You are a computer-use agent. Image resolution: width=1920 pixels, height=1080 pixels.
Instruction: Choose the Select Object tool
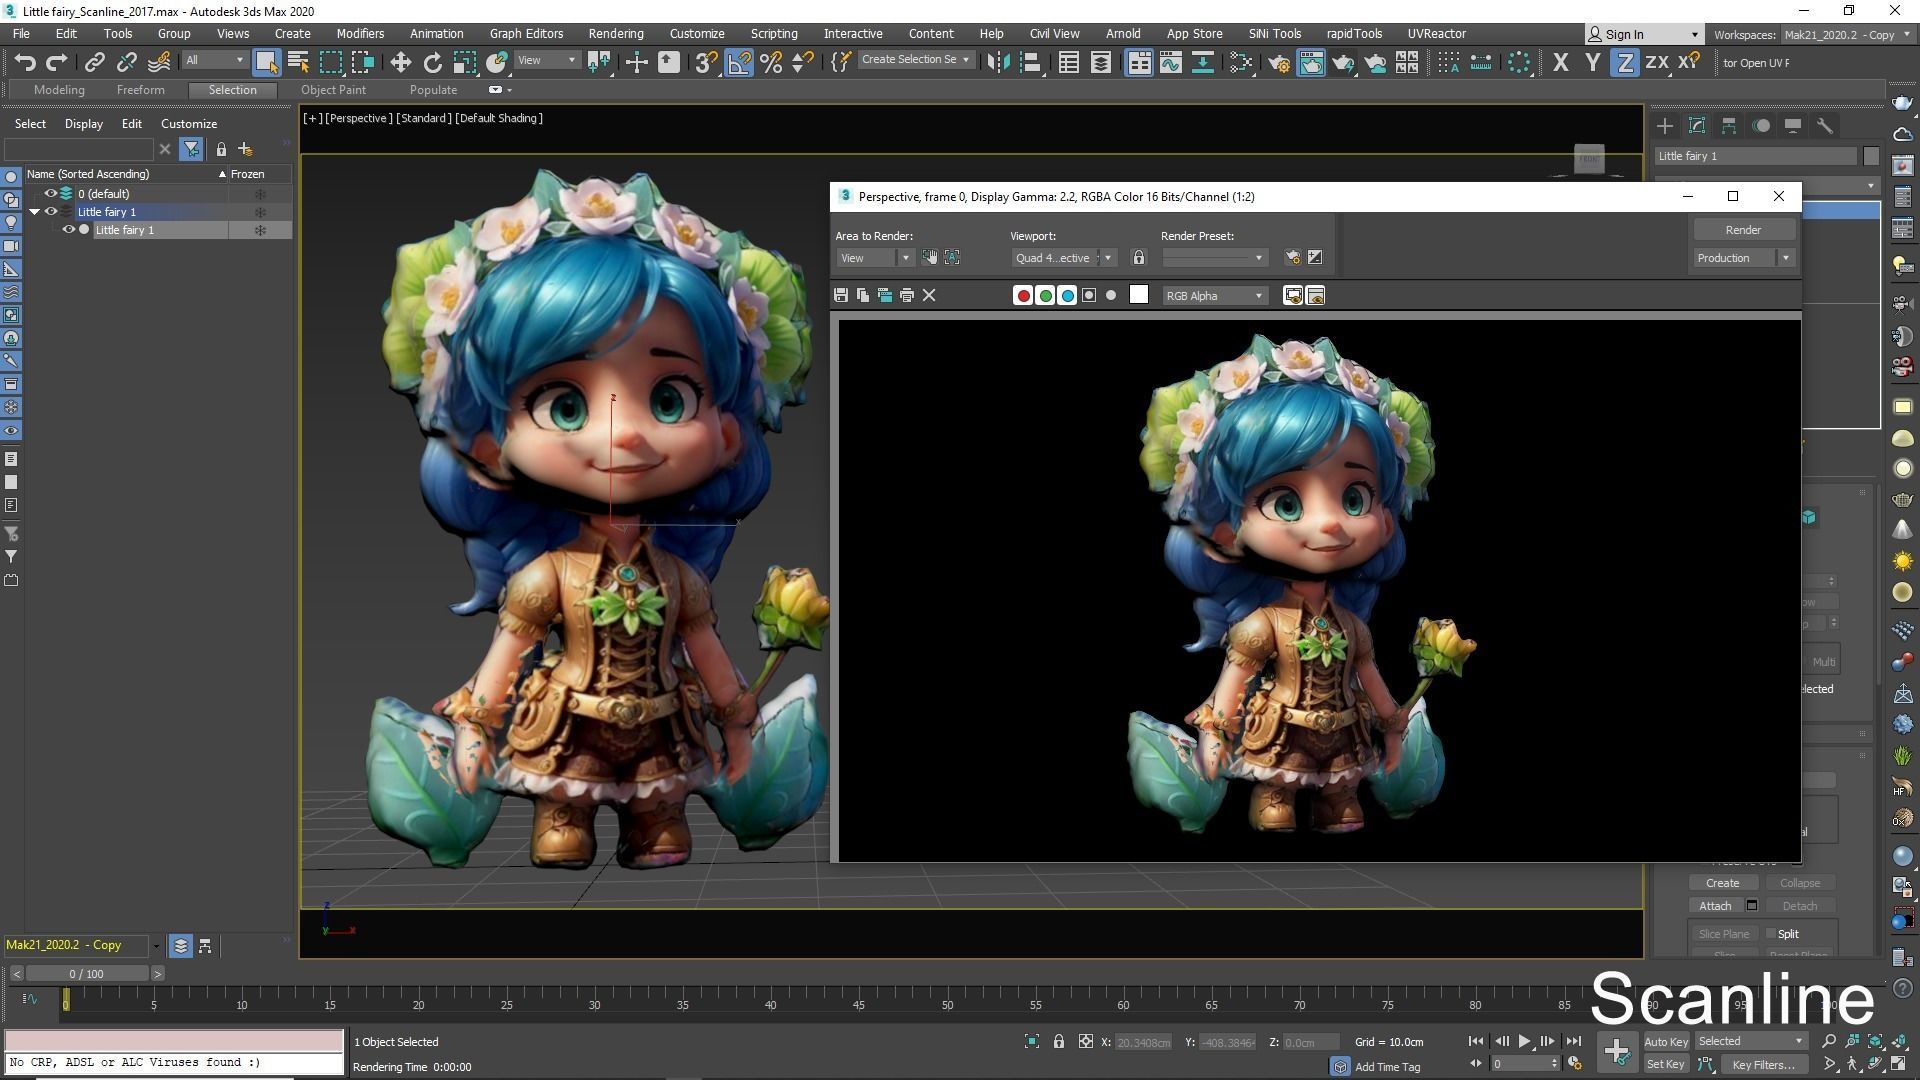[x=266, y=62]
